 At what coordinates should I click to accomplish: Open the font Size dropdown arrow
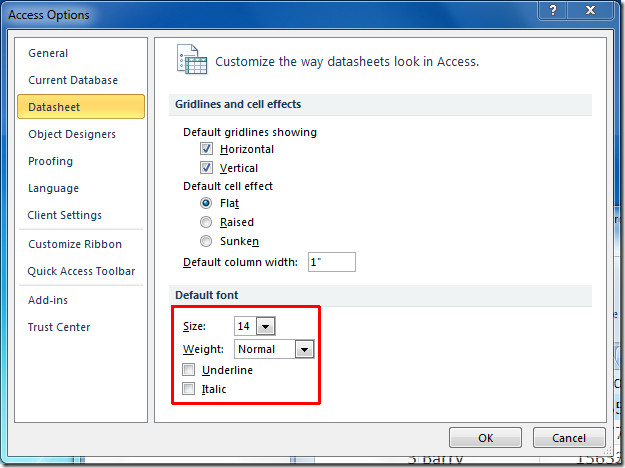pyautogui.click(x=265, y=326)
